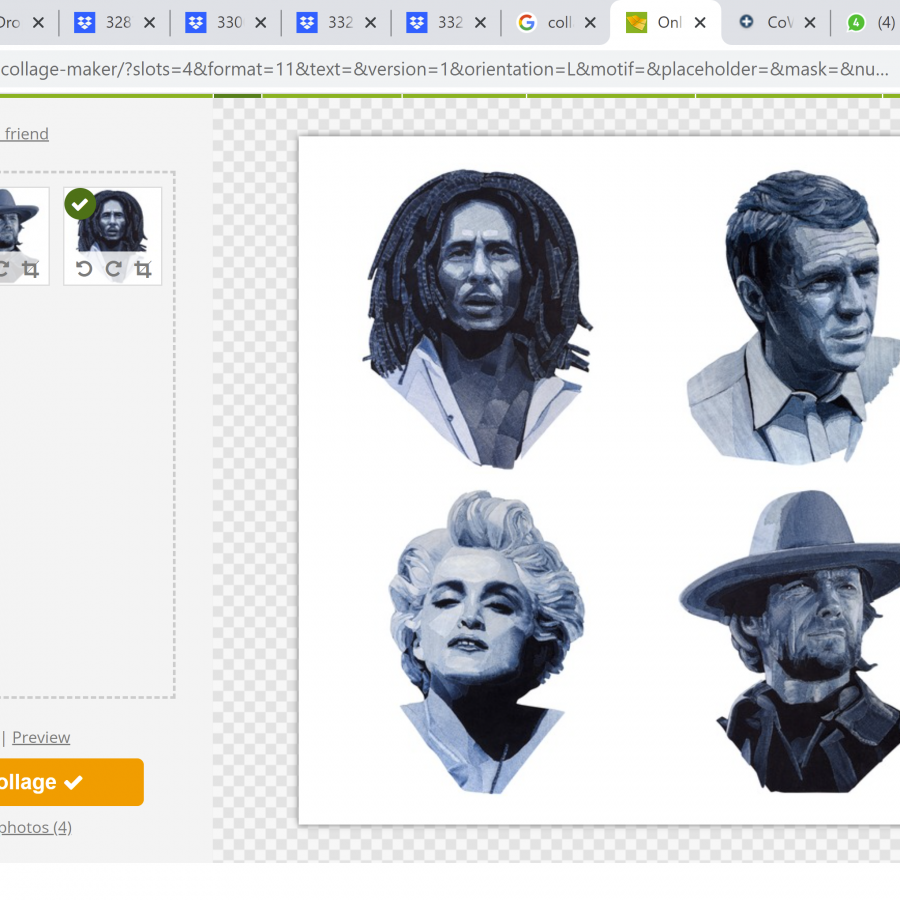Screen dimensions: 900x900
Task: Crop the dreadlocks portrait thumbnail
Action: coord(143,269)
